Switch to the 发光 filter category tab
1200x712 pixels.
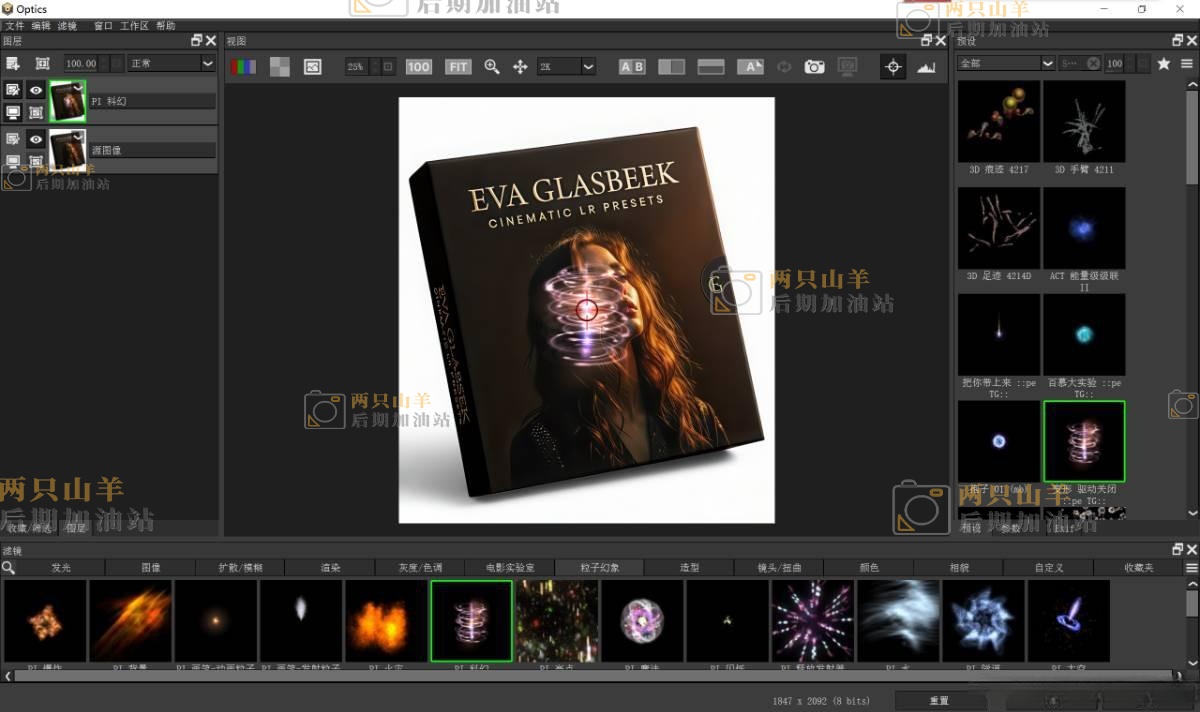point(61,567)
